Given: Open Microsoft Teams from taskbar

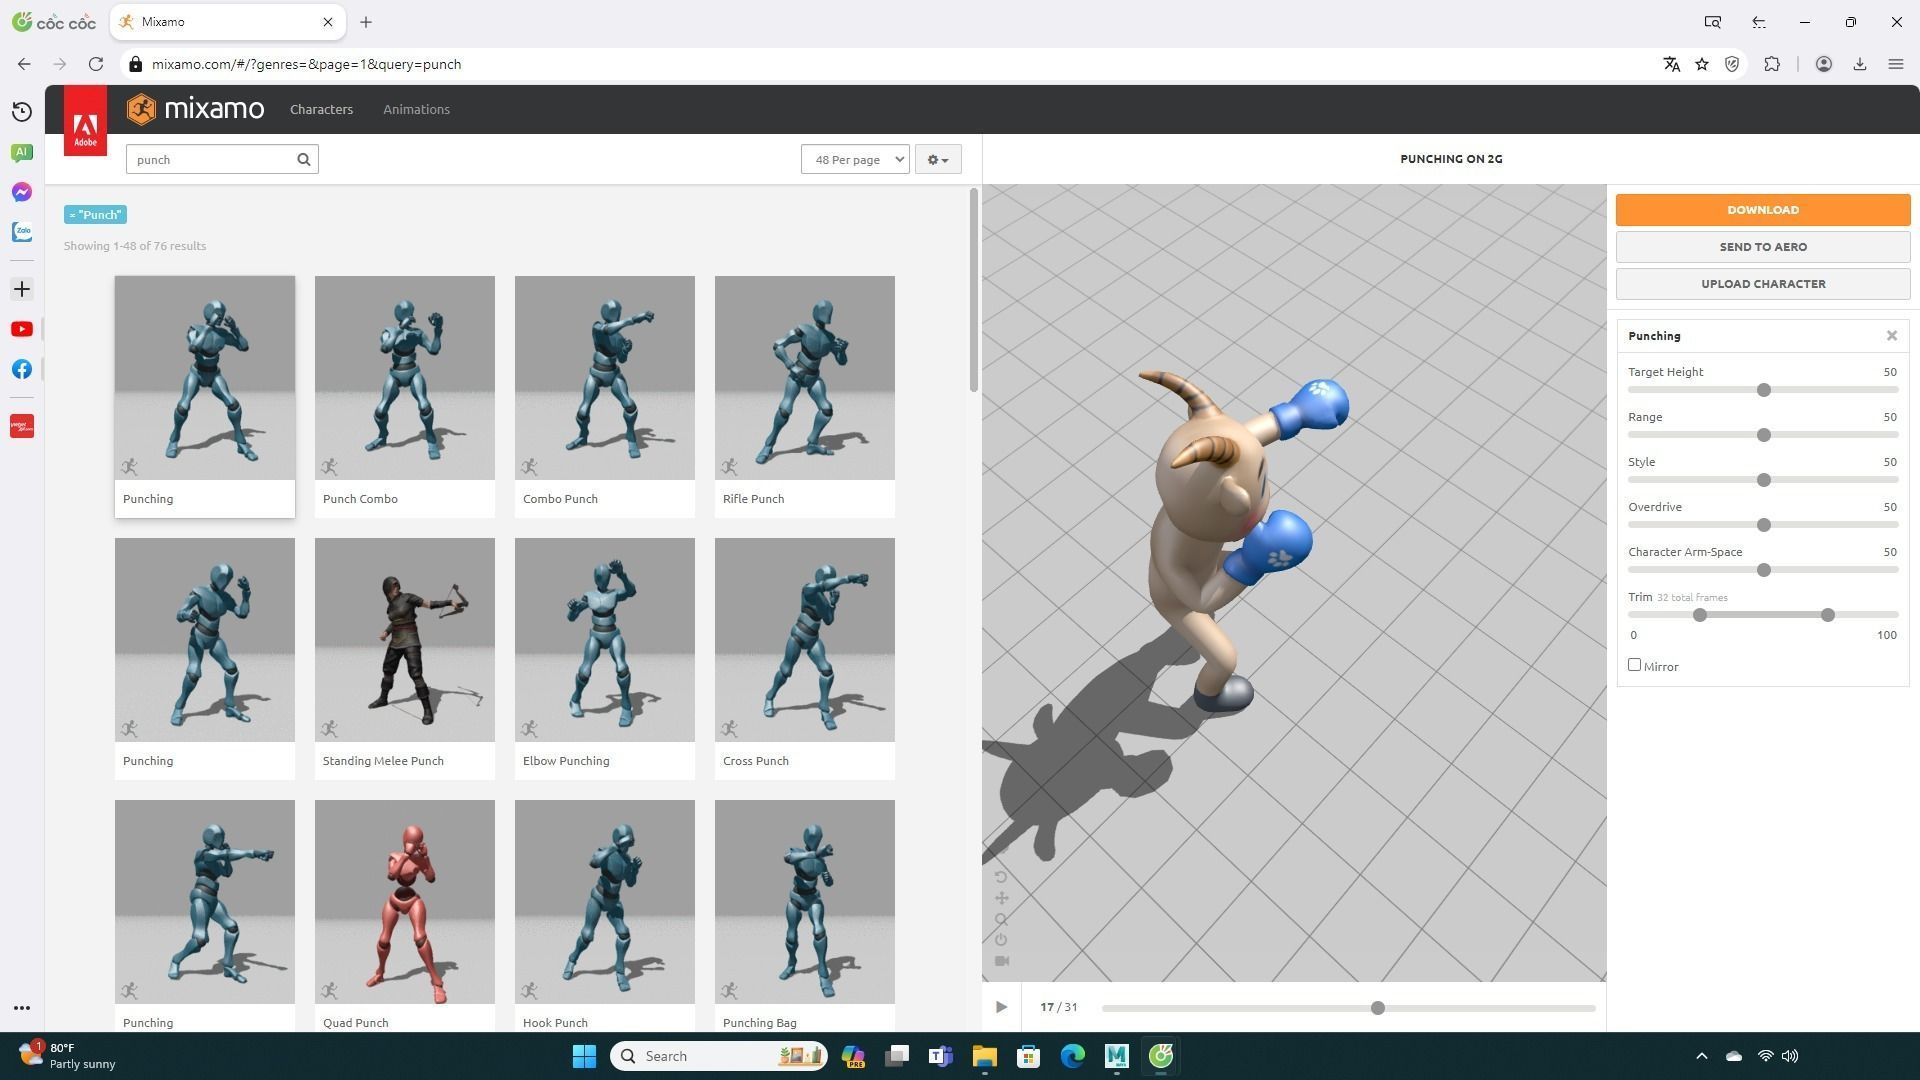Looking at the screenshot, I should point(940,1056).
